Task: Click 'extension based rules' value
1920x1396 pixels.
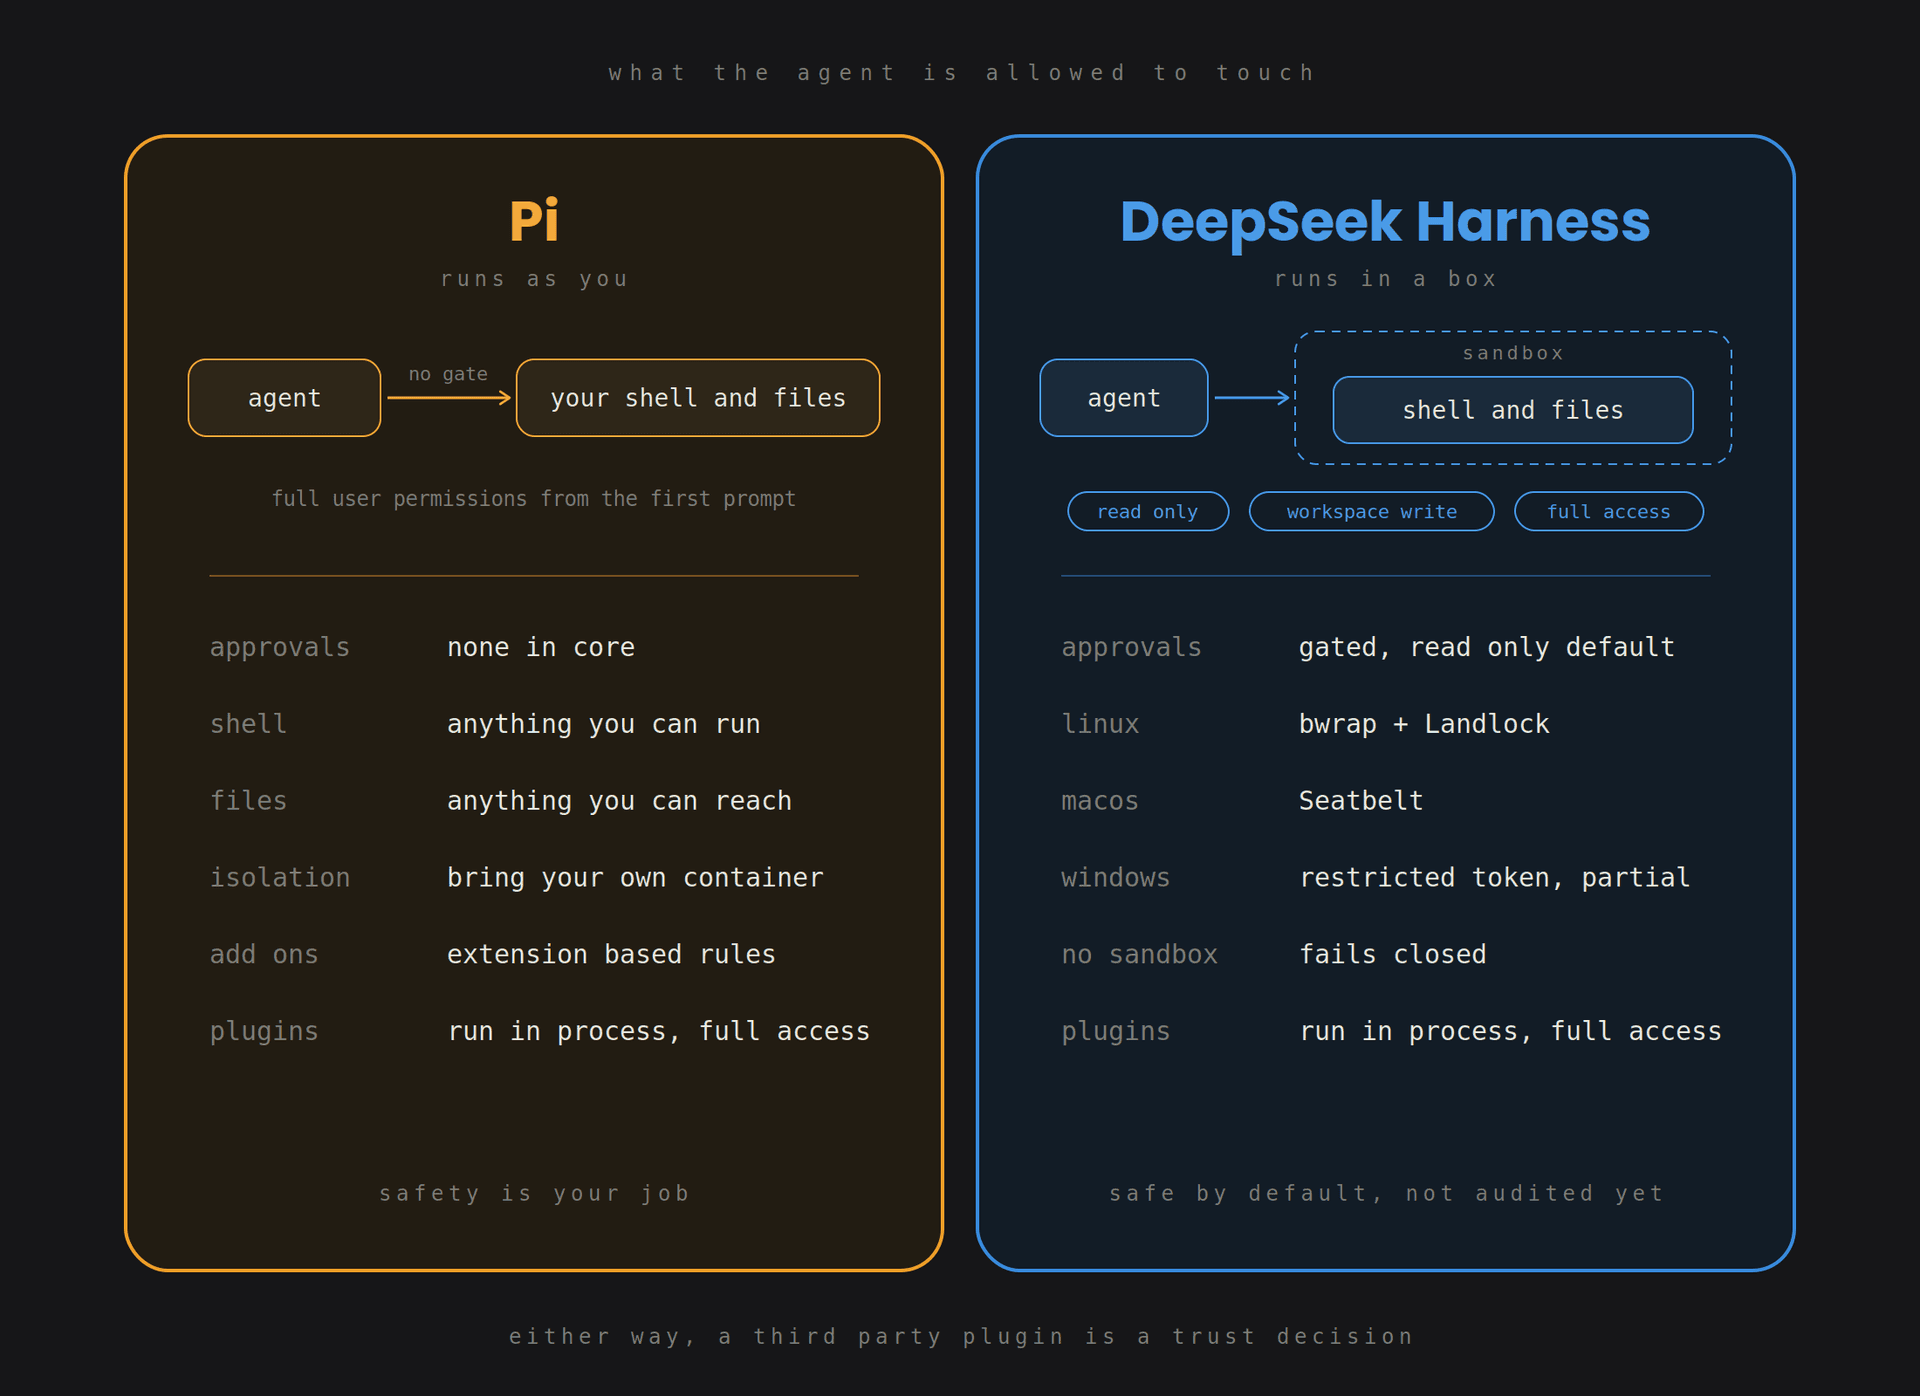Action: 611,954
